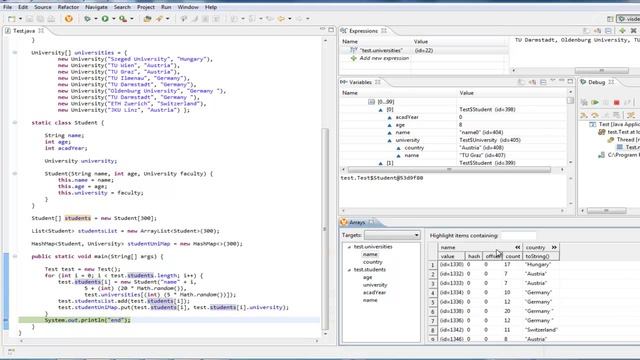Click the 'hash' column header in Arrays table
Screen dimensions: 640x360
pyautogui.click(x=474, y=256)
